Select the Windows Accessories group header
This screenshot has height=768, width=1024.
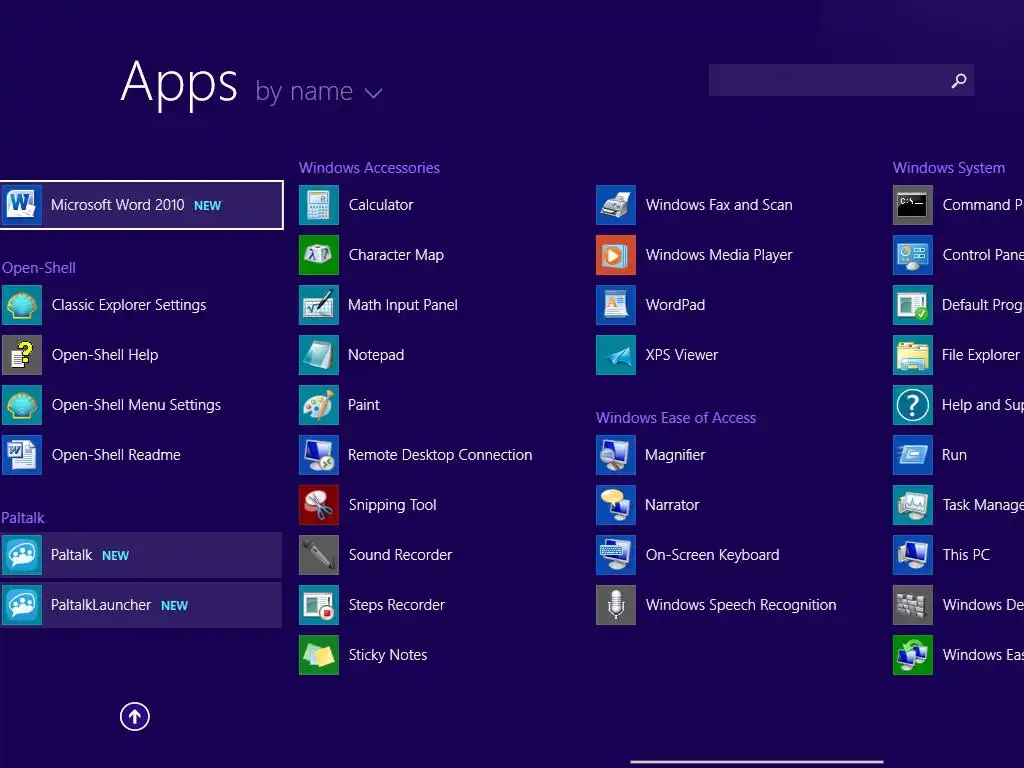369,168
